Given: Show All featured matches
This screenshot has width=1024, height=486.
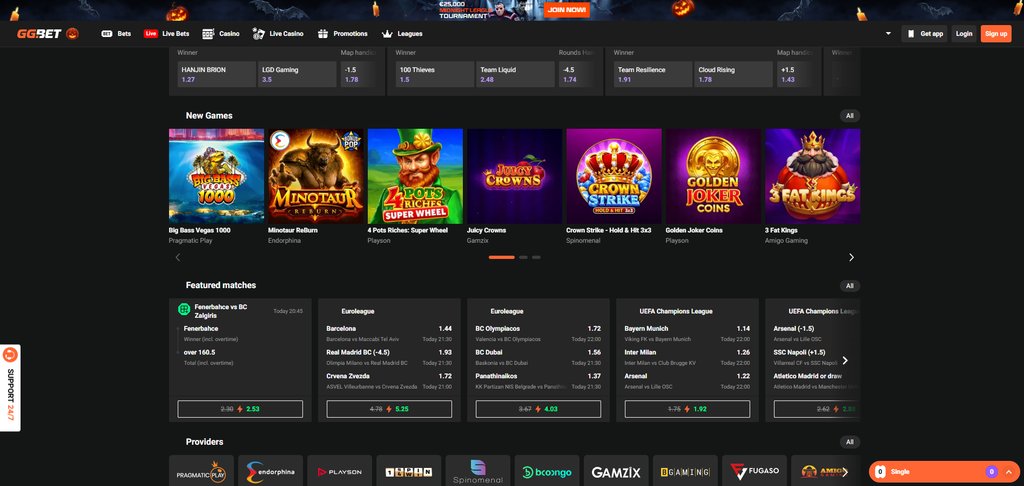Looking at the screenshot, I should pos(850,285).
